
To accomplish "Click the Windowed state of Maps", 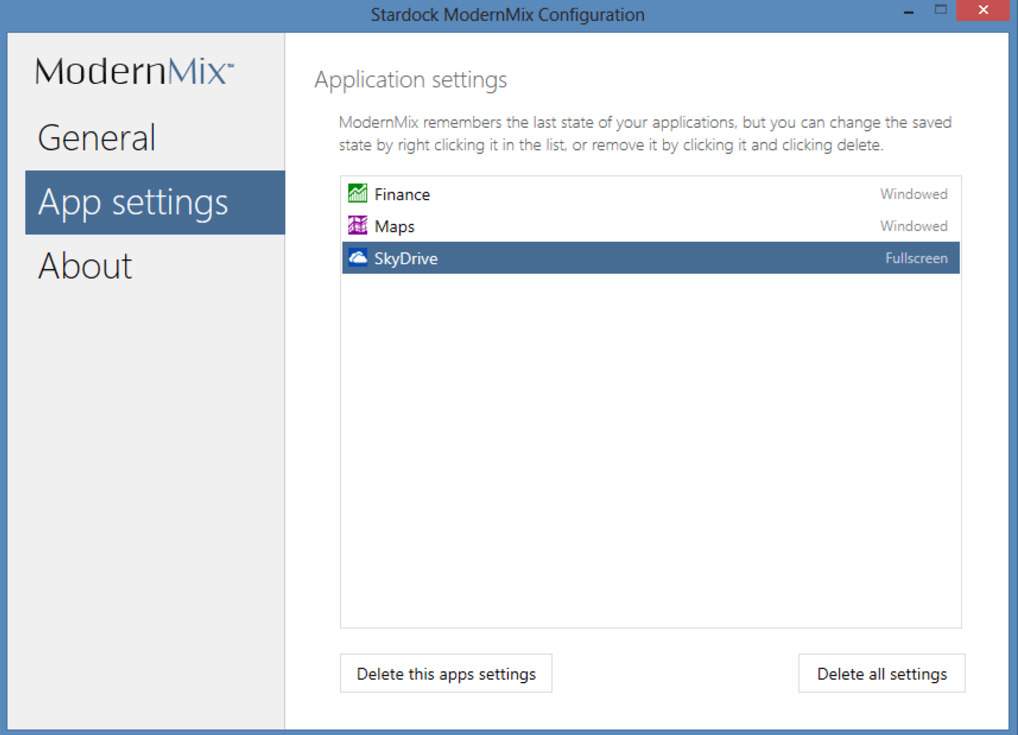I will [x=913, y=226].
